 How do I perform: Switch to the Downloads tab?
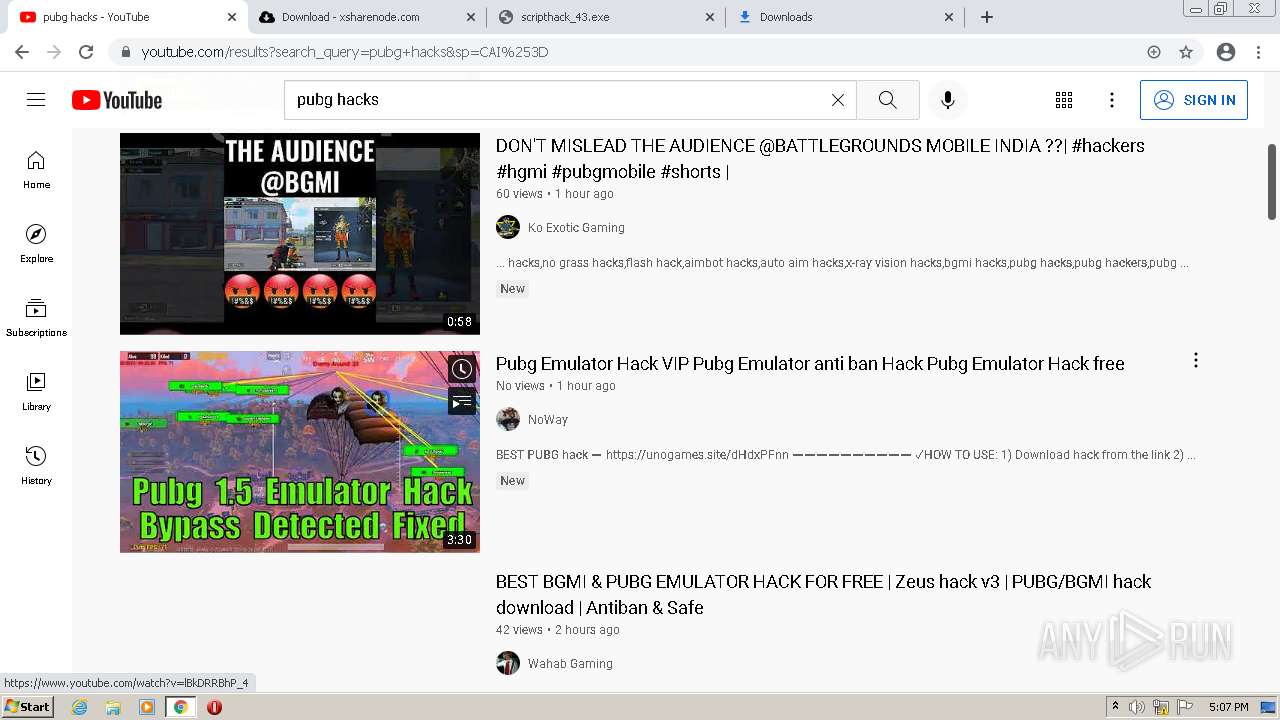(x=845, y=17)
